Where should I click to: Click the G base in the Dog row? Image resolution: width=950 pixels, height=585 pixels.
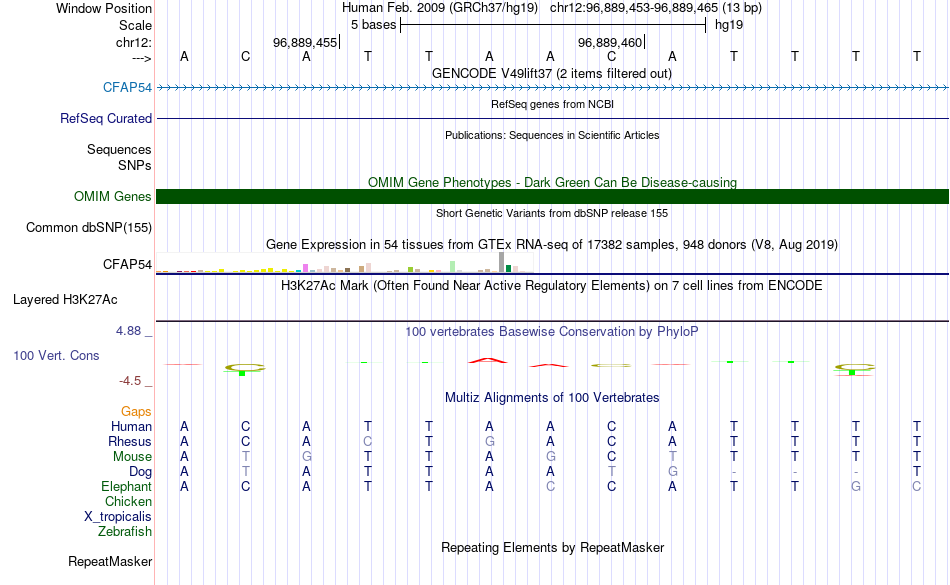[x=673, y=471]
